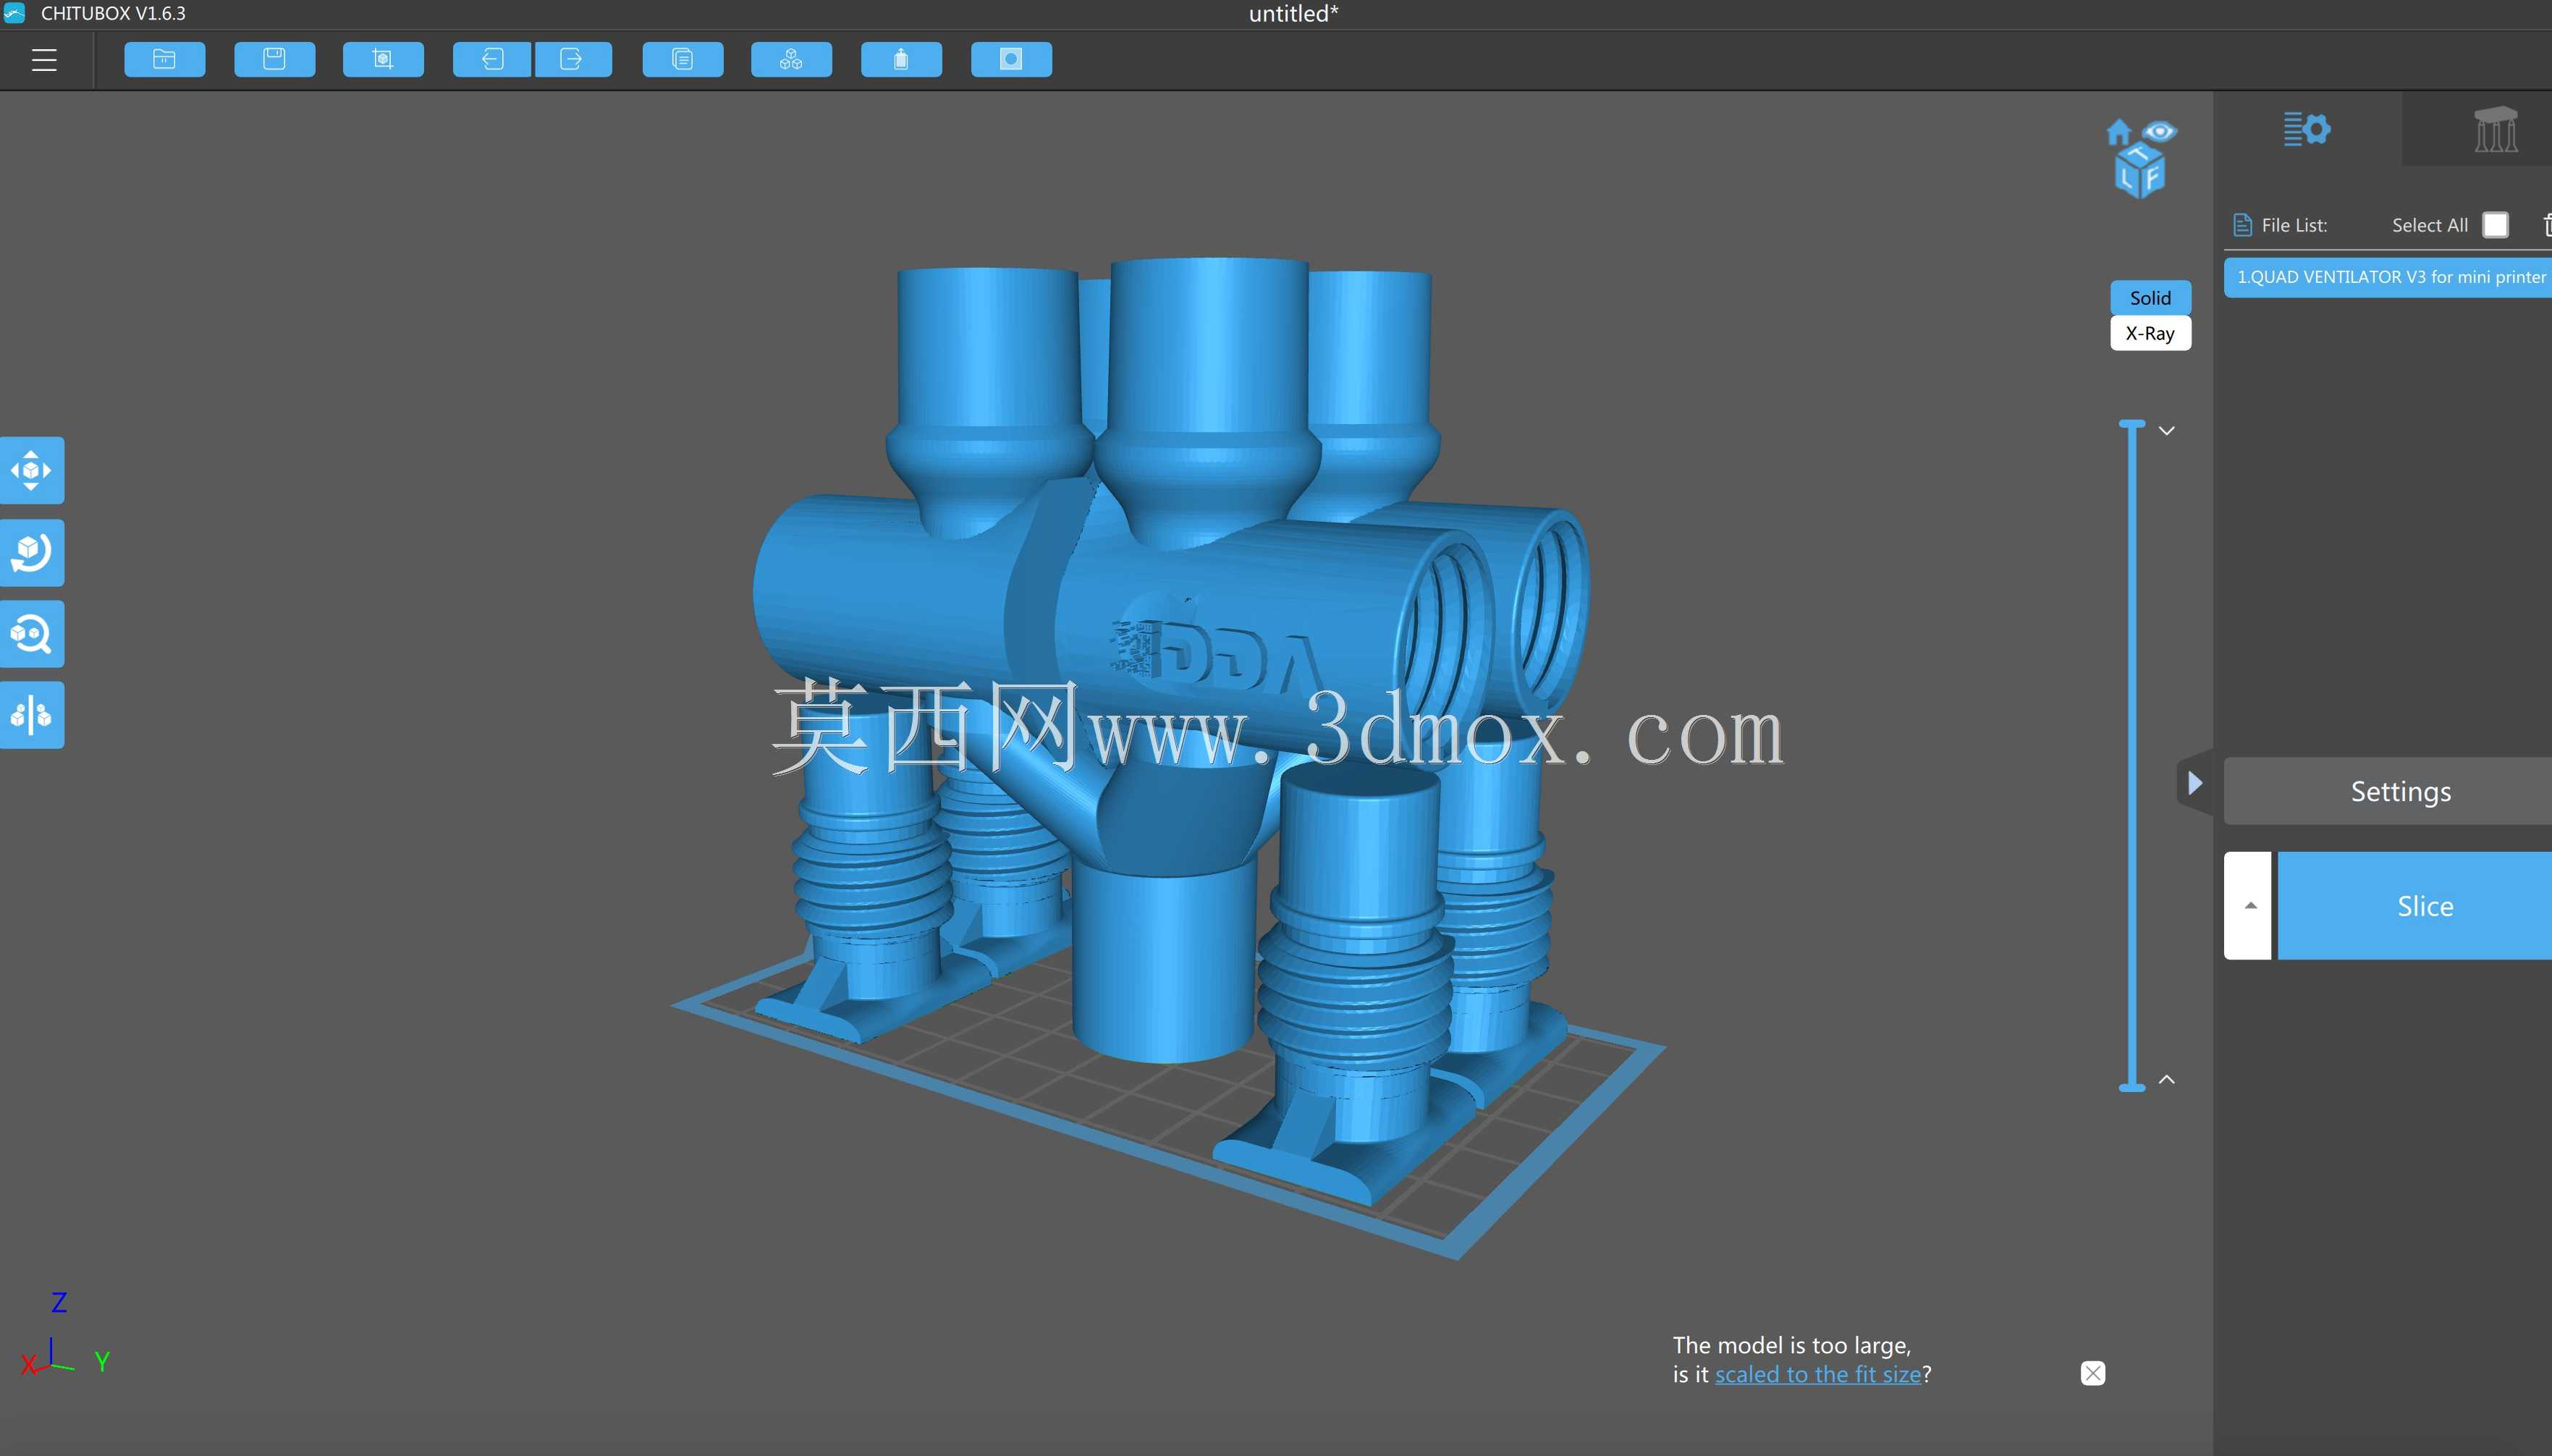Select the Rotate tool in left sidebar
Screen dimensions: 2552x1456
[x=32, y=552]
